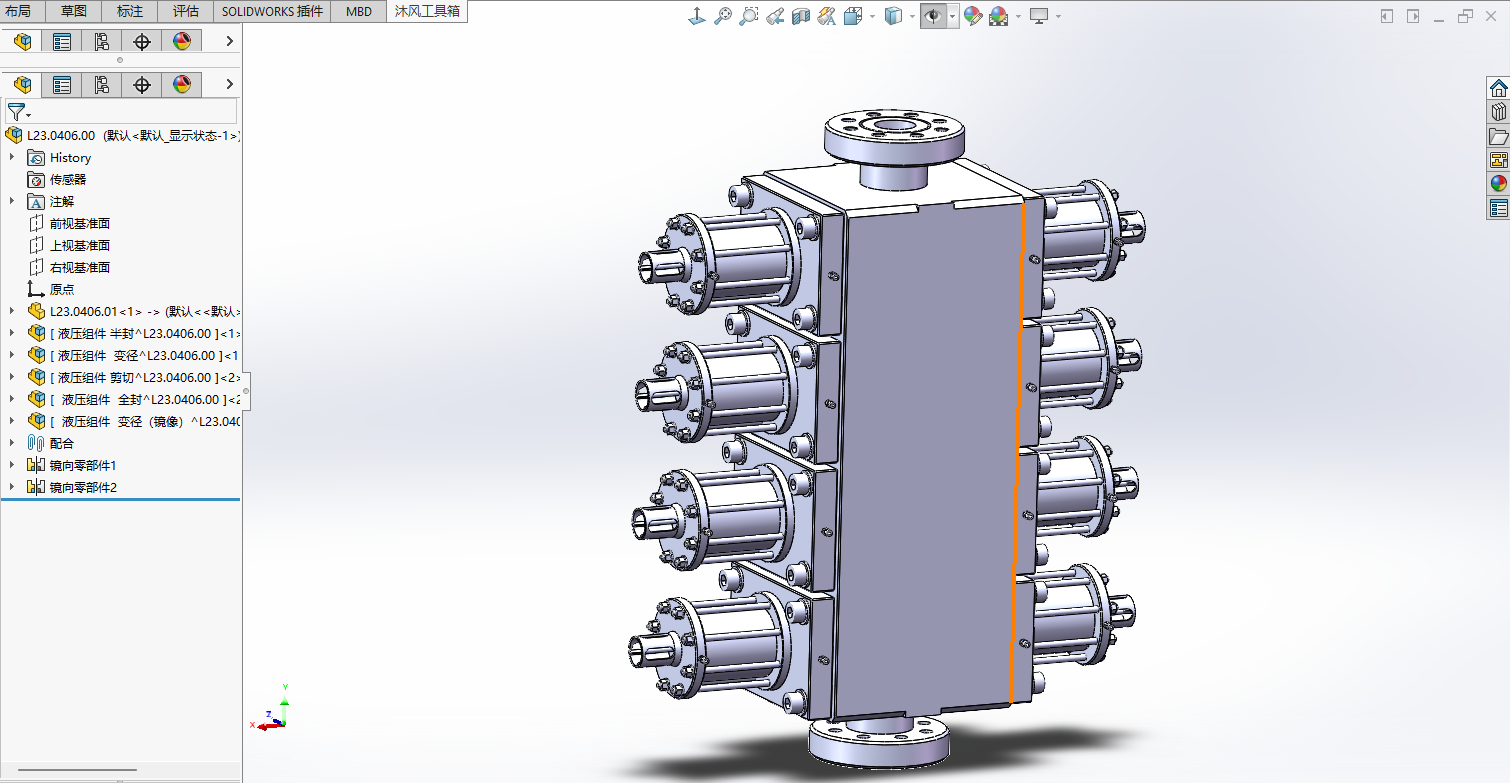Viewport: 1510px width, 783px height.
Task: Open the View Palette task pane icon
Action: (x=1498, y=160)
